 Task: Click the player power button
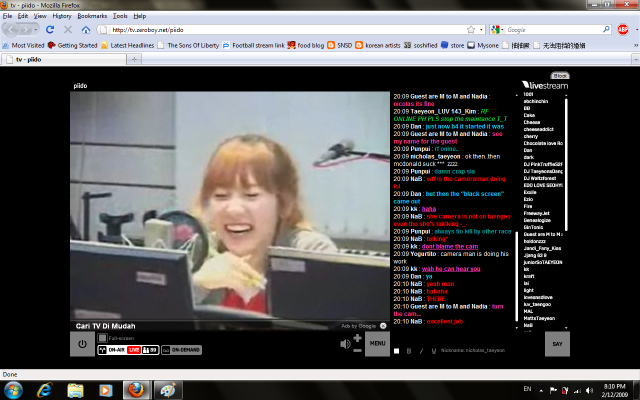pyautogui.click(x=82, y=344)
